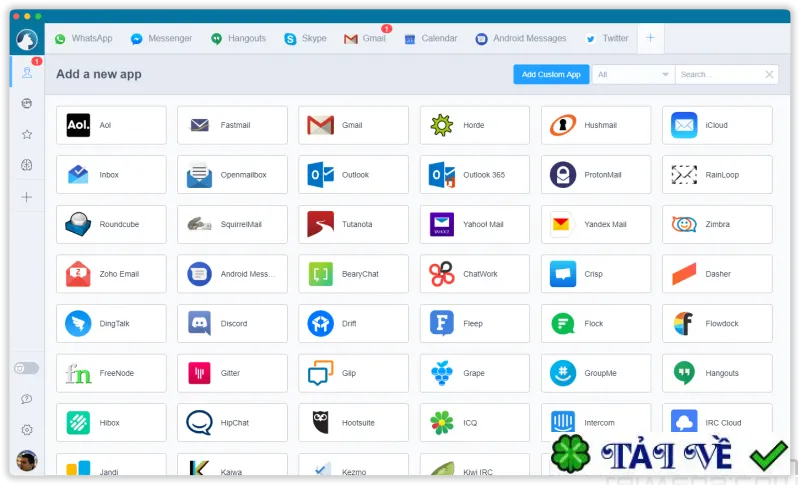The width and height of the screenshot is (800, 485).
Task: Add the Horde app
Action: (x=475, y=125)
